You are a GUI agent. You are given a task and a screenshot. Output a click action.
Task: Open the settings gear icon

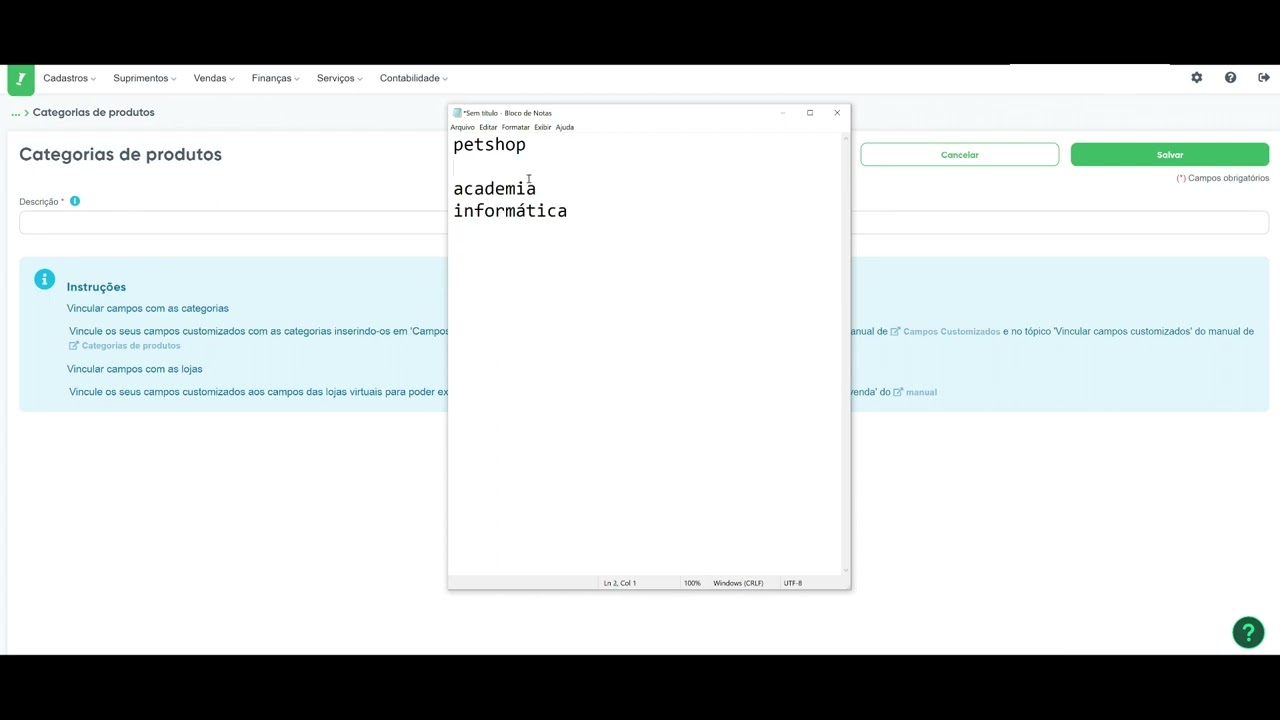[x=1197, y=78]
